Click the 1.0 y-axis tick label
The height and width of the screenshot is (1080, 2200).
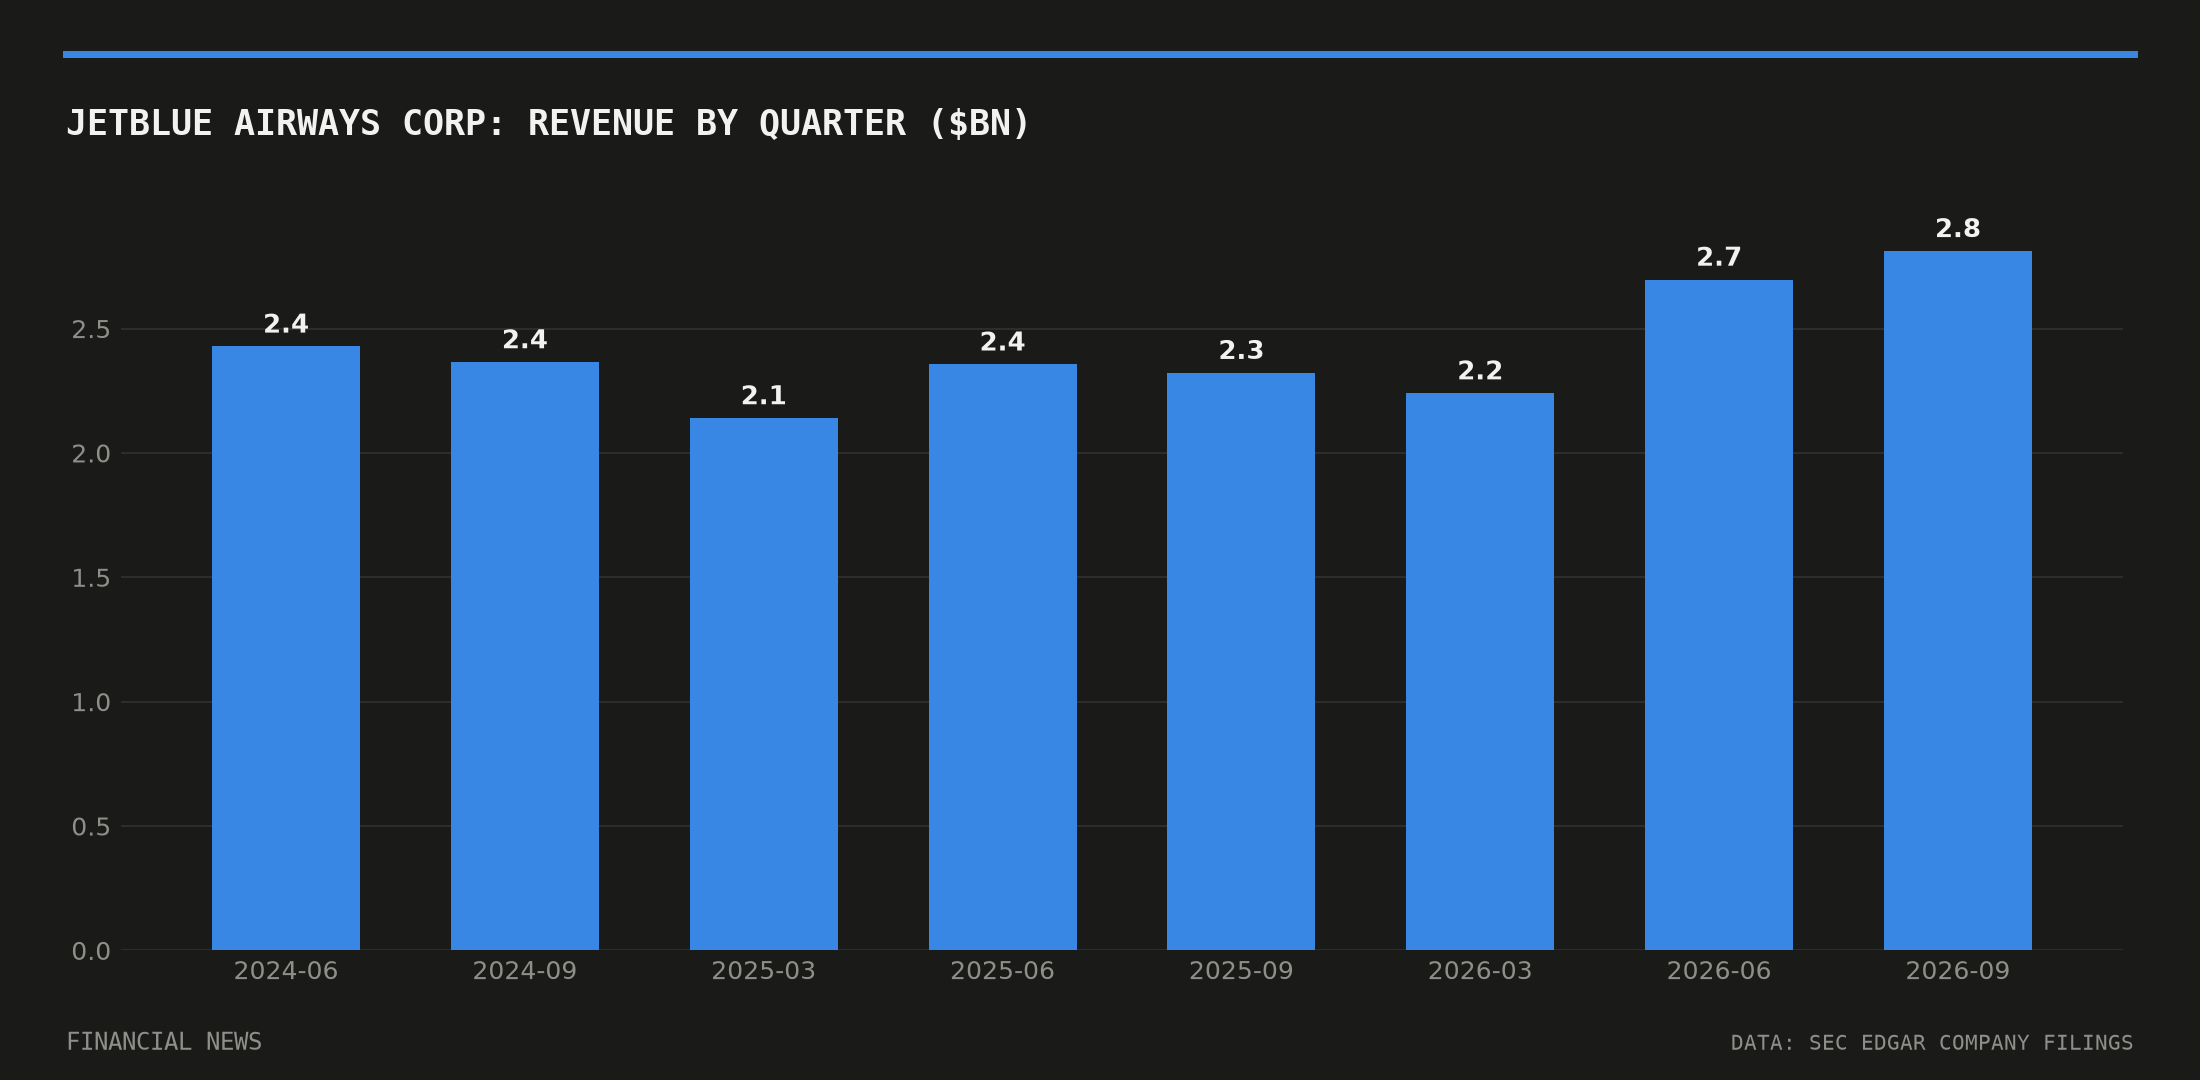tap(91, 703)
